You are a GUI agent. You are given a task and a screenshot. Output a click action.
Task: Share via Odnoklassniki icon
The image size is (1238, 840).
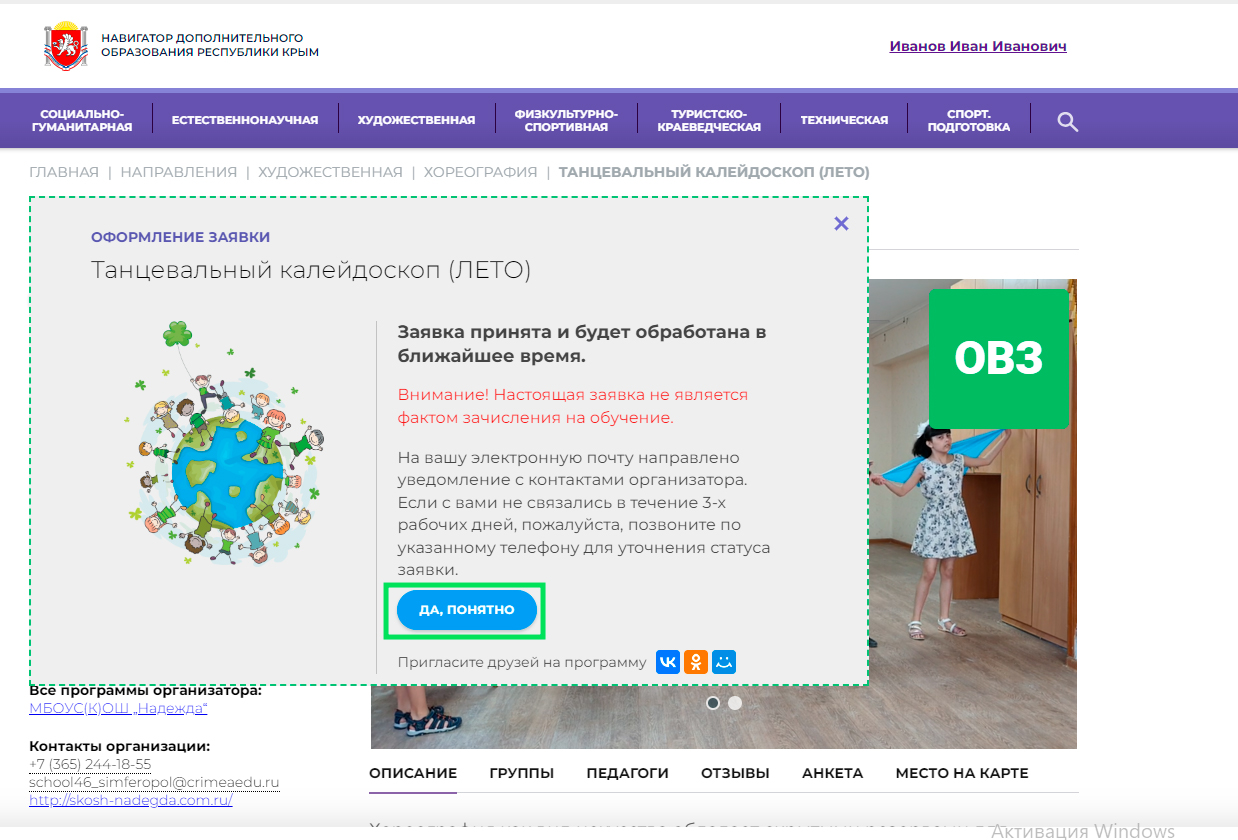[696, 662]
